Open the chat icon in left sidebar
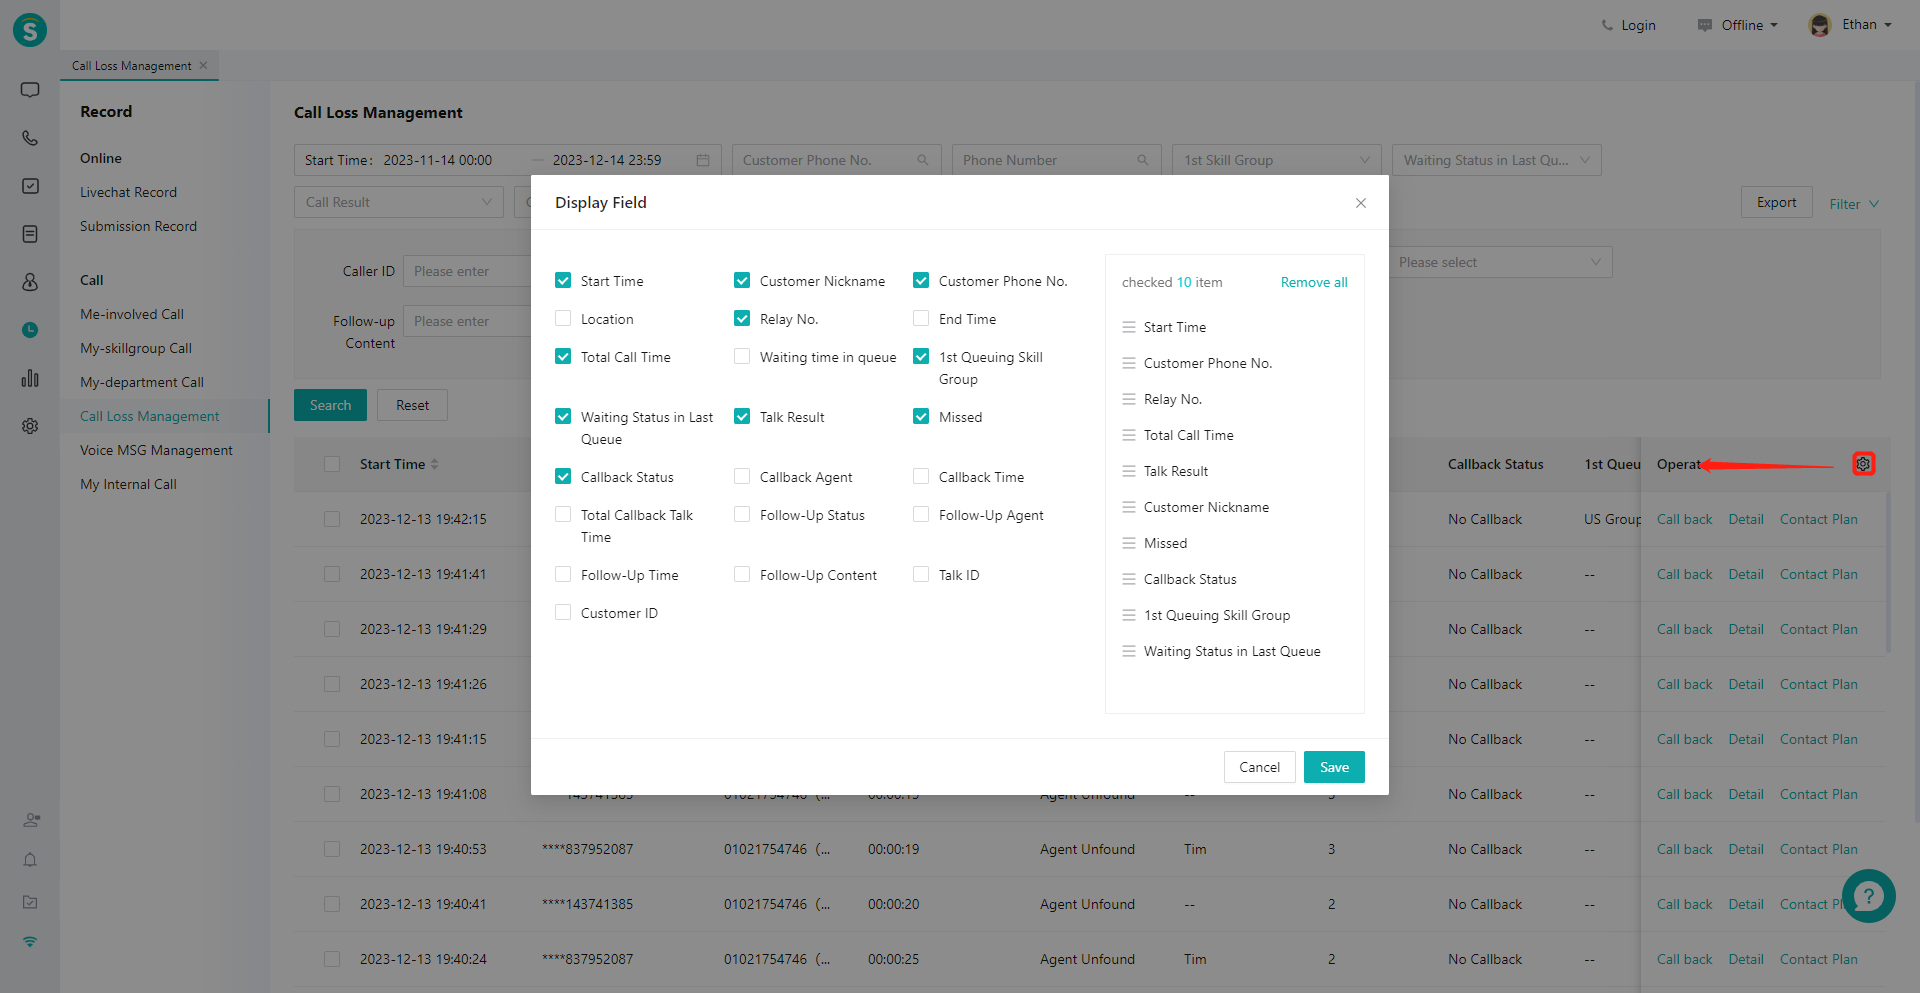This screenshot has width=1920, height=993. (x=30, y=90)
